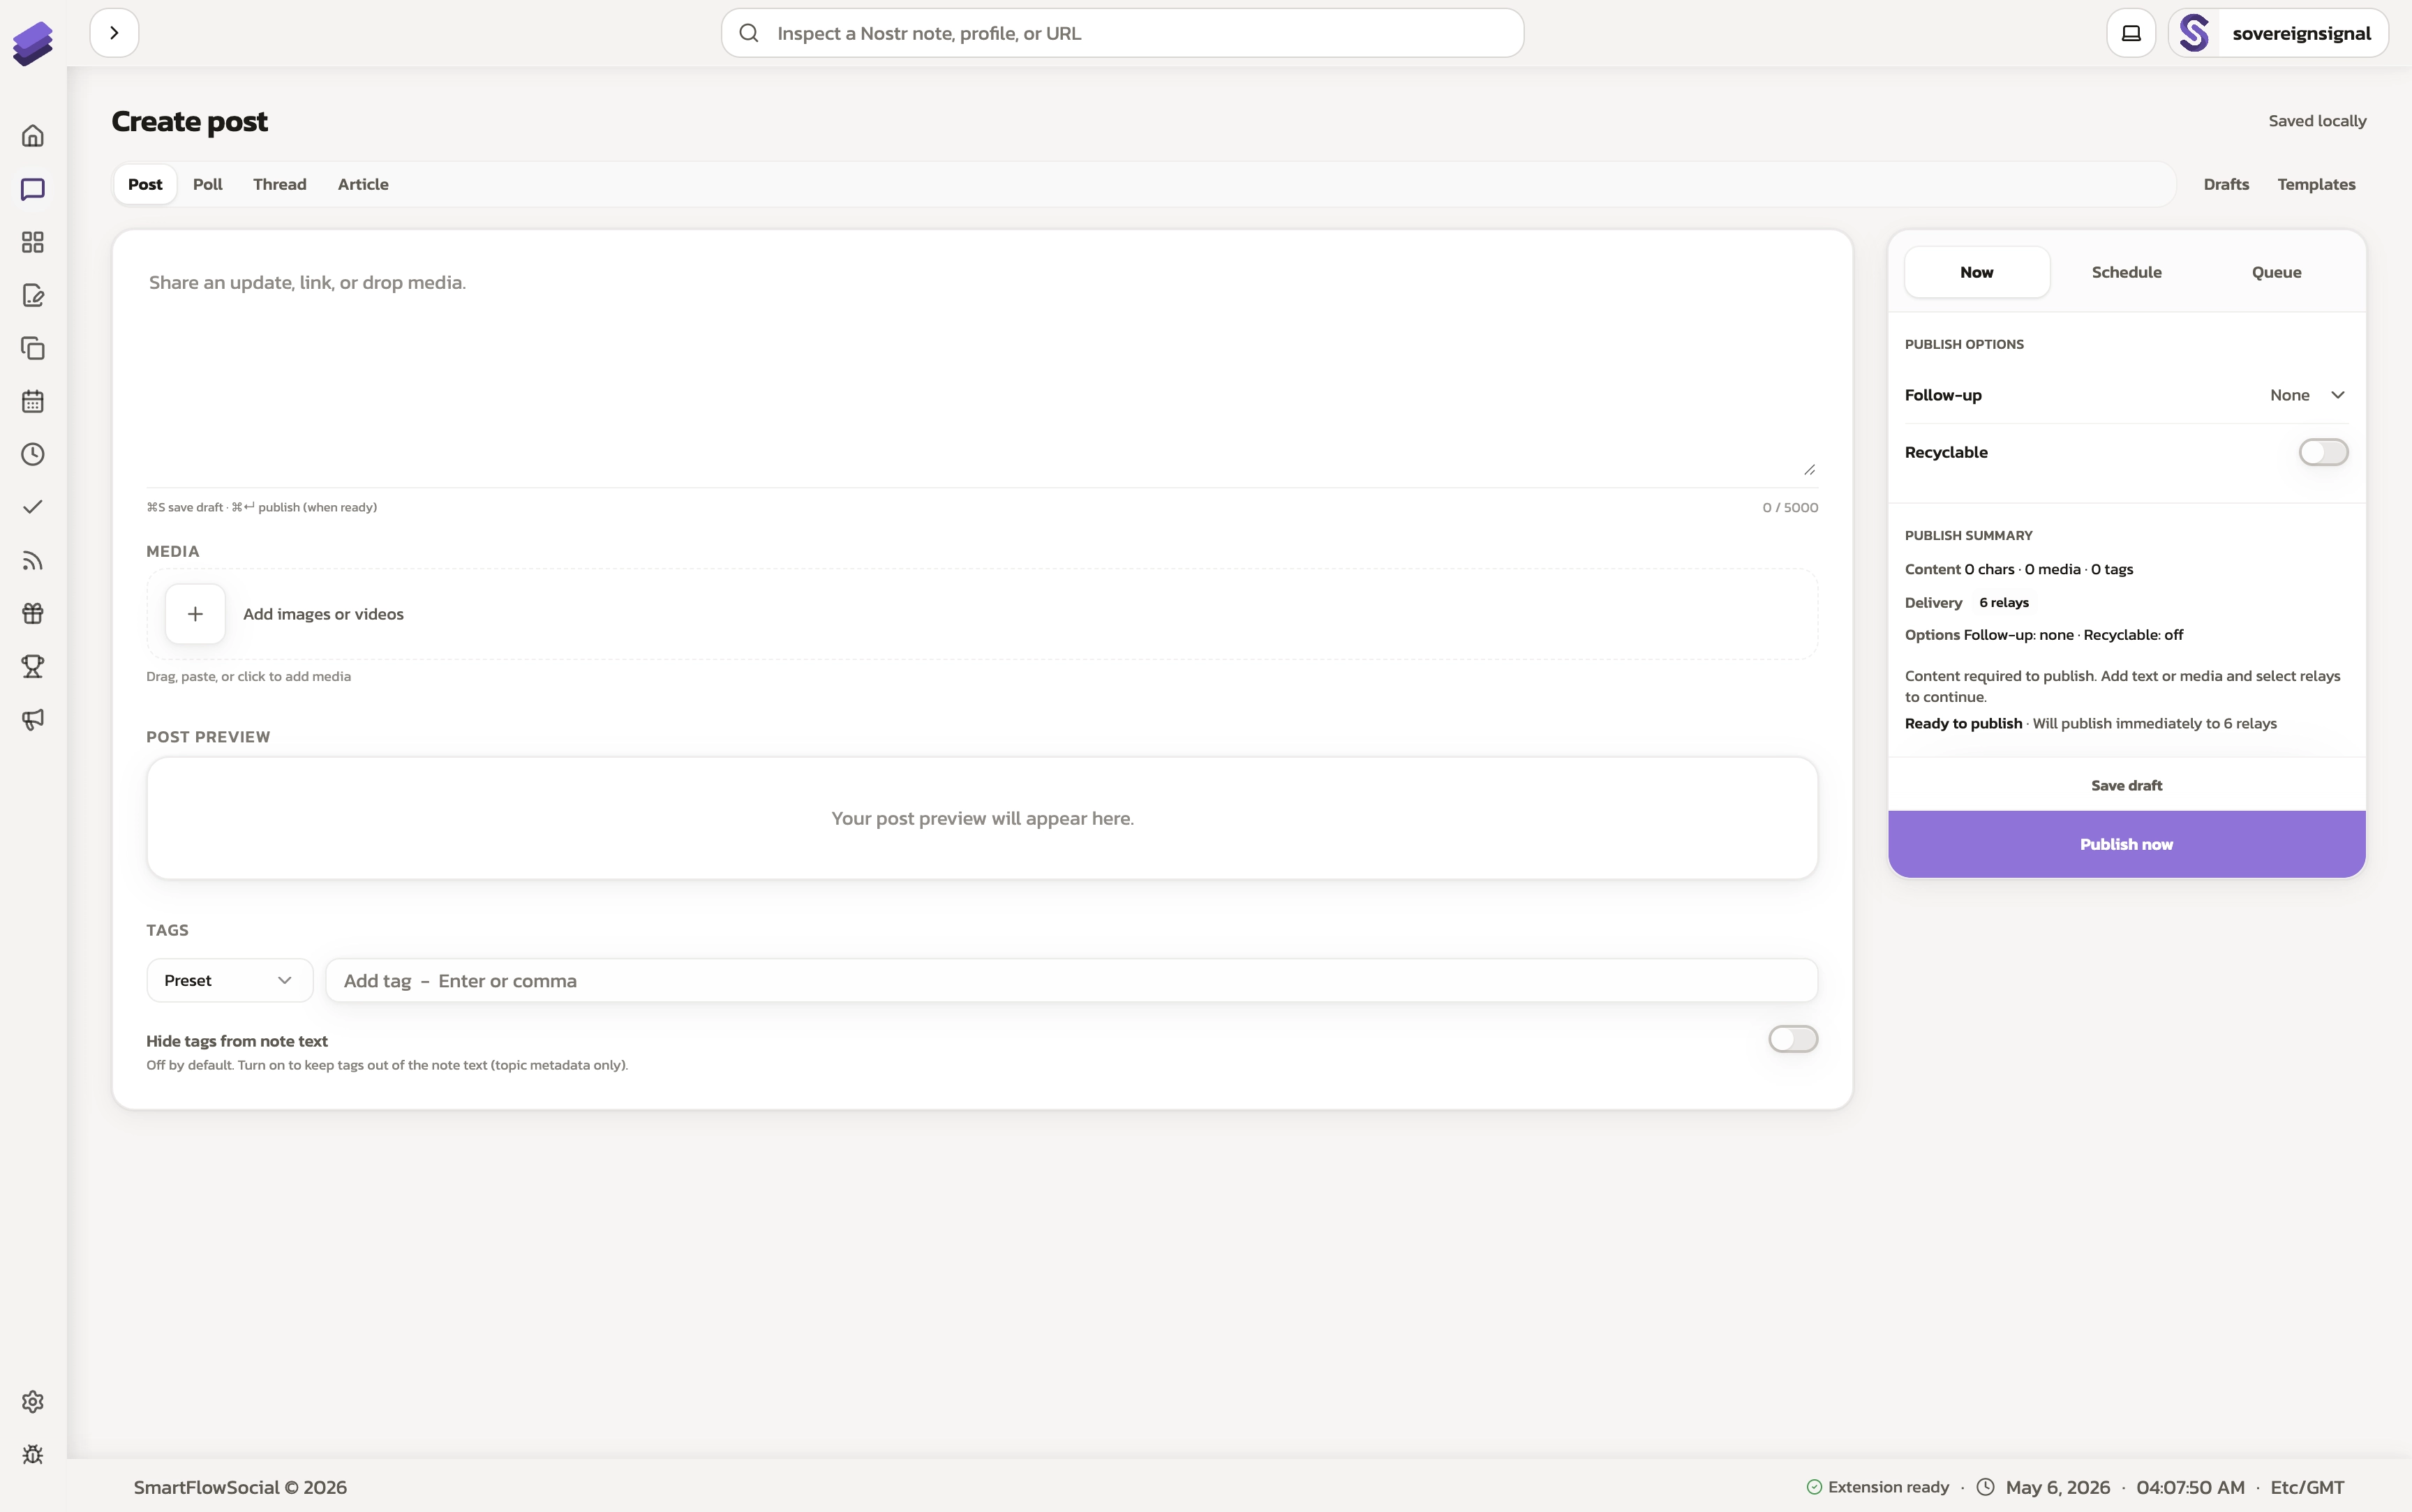Click the Drag, paste, or click hint text

coord(248,676)
